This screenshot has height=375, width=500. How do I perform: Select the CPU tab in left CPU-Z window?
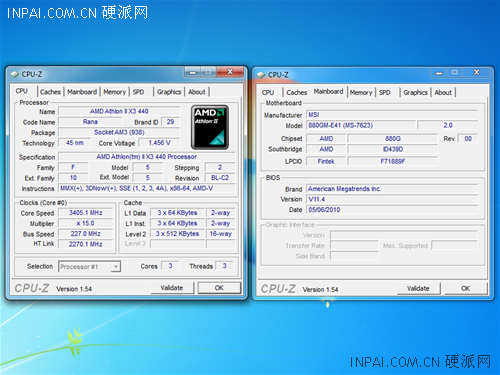coord(22,91)
